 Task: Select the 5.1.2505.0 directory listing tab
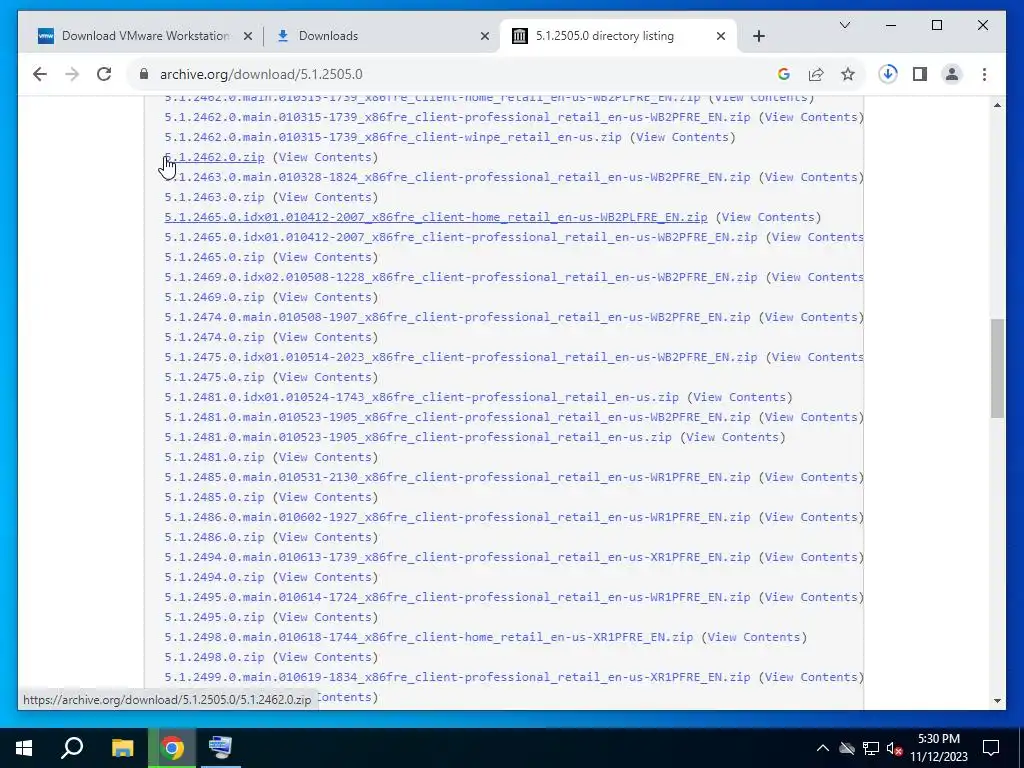pos(618,36)
